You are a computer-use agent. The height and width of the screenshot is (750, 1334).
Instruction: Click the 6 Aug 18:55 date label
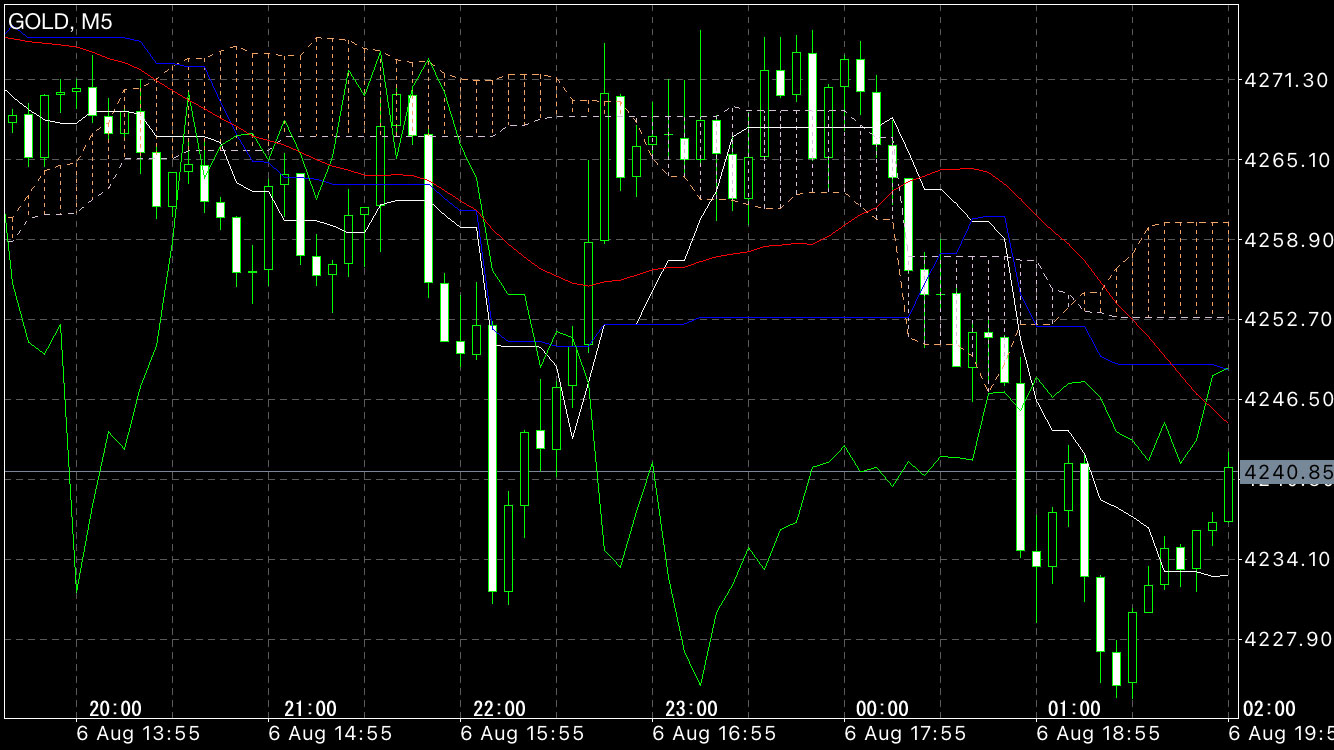tap(1098, 733)
